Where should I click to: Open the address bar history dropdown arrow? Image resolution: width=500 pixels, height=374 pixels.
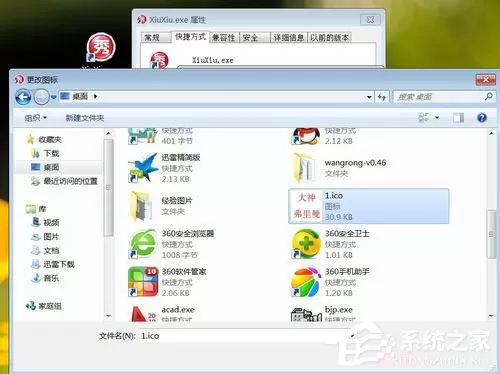pos(369,97)
